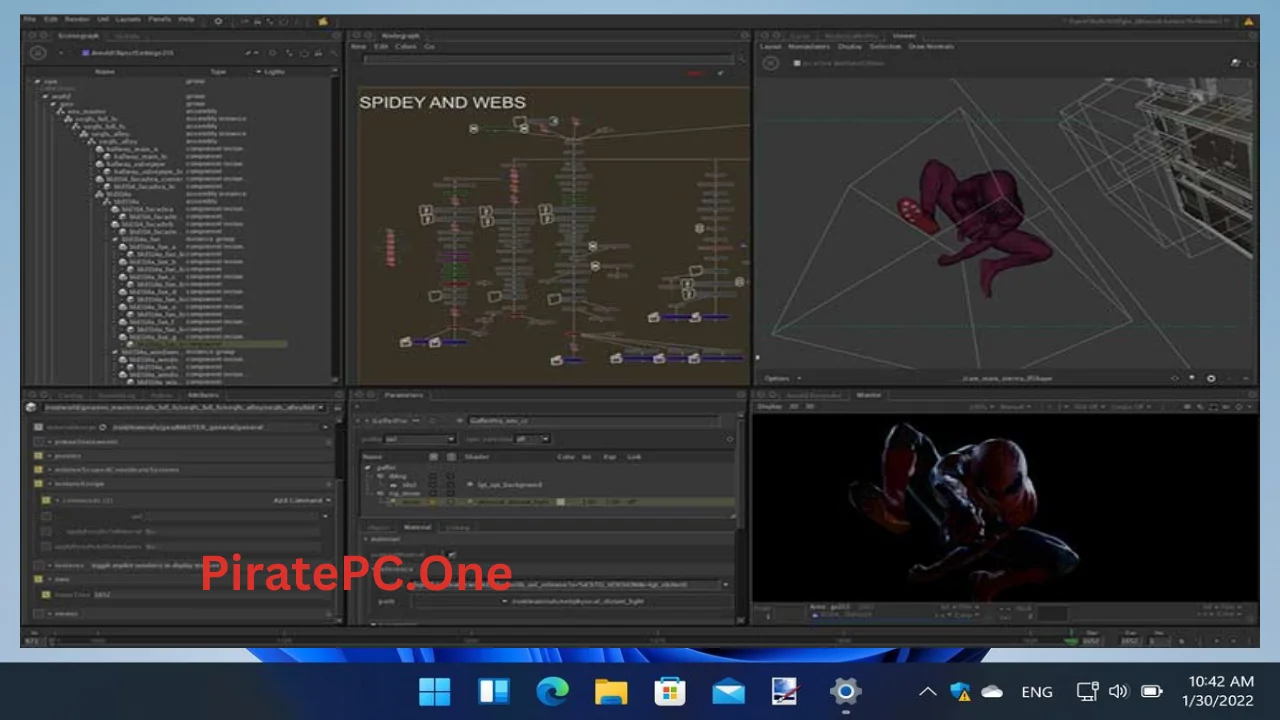The width and height of the screenshot is (1280, 720).
Task: Open the Selection menu in Viewer
Action: click(884, 46)
